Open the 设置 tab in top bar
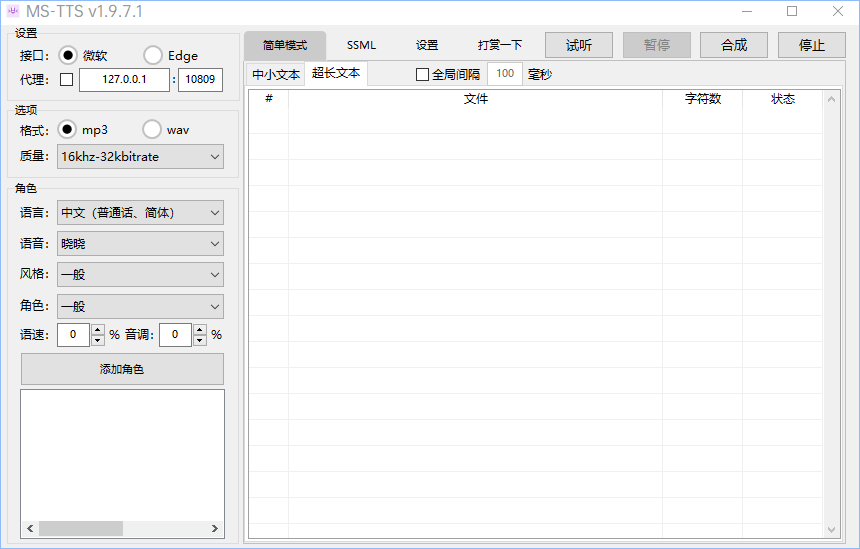The height and width of the screenshot is (549, 860). pos(427,46)
